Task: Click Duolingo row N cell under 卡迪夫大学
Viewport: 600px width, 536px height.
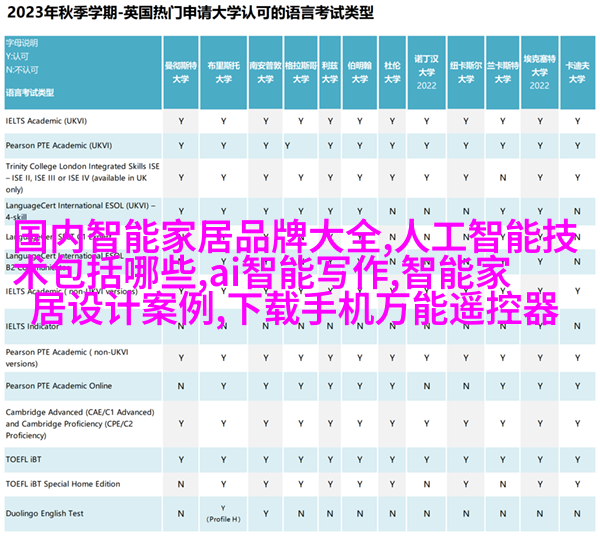Action: 577,514
